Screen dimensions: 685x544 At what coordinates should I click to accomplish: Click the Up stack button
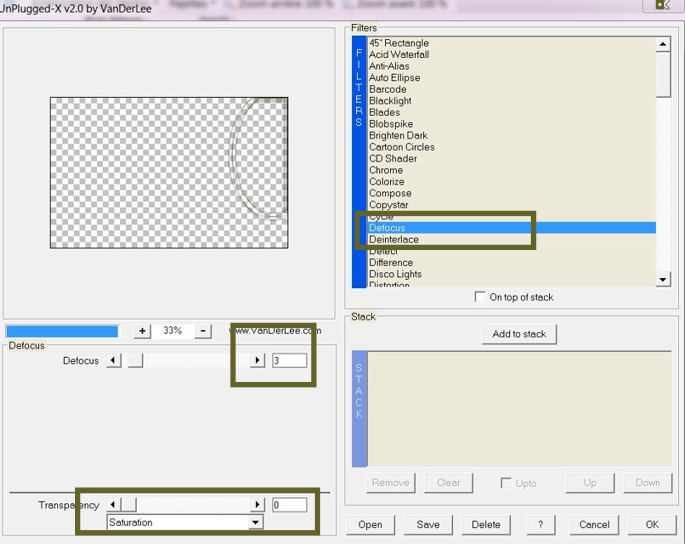point(590,483)
